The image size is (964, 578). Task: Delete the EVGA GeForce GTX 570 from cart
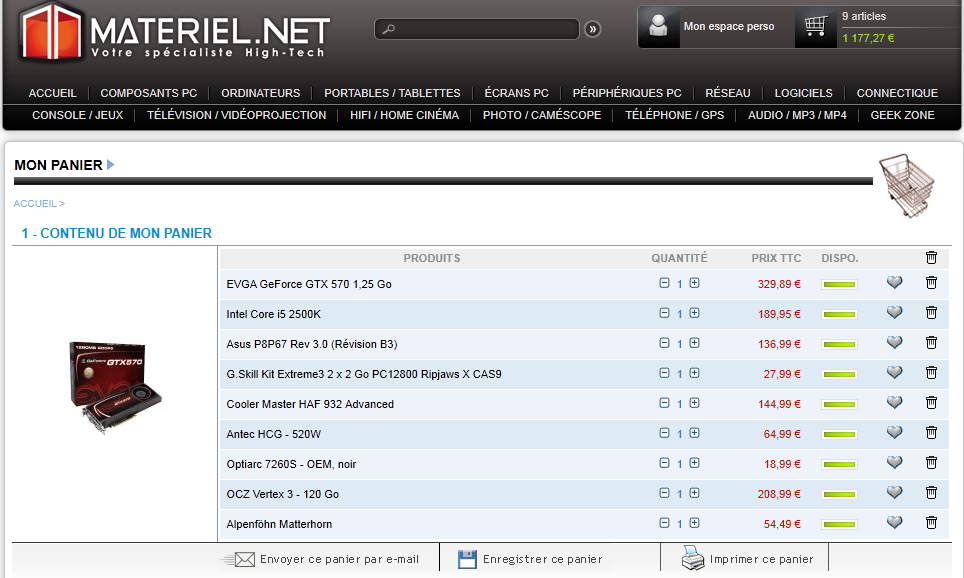click(931, 283)
